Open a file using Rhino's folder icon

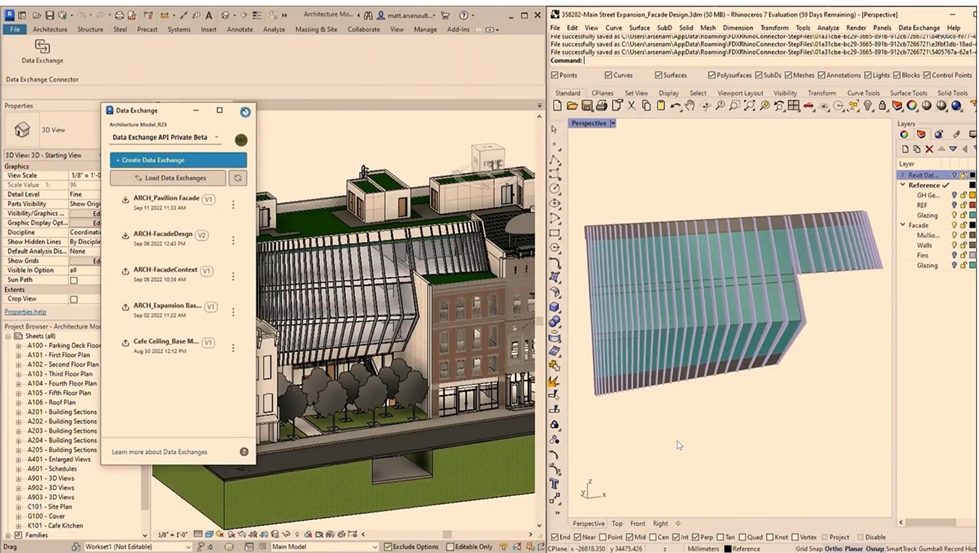click(x=572, y=106)
